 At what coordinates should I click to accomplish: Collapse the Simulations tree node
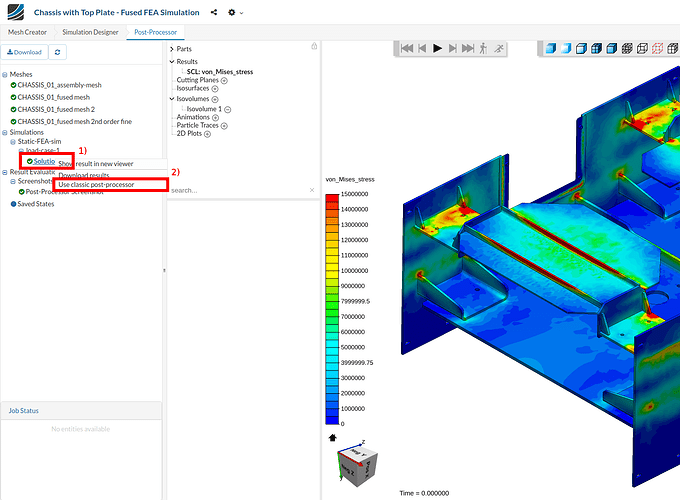[x=5, y=132]
